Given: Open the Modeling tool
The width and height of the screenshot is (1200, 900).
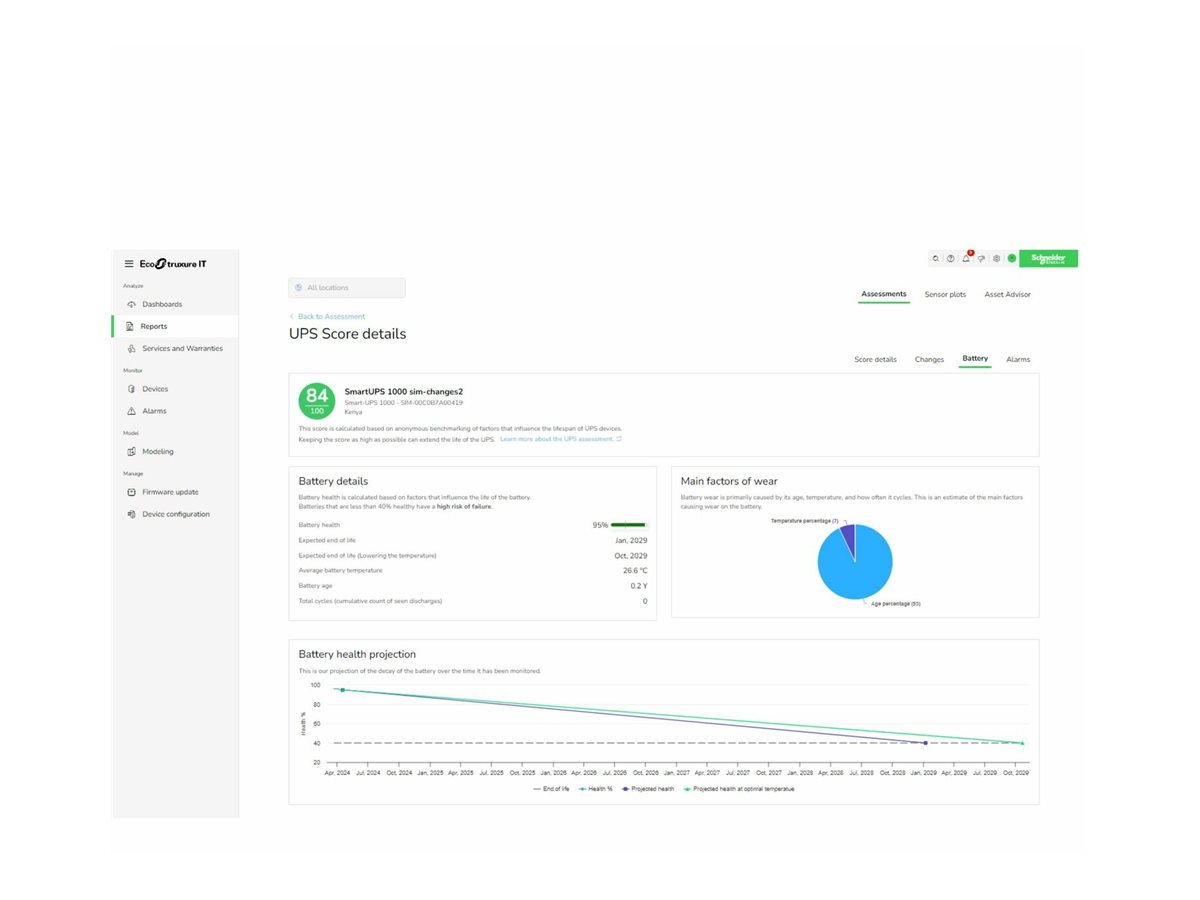Looking at the screenshot, I should coord(160,451).
